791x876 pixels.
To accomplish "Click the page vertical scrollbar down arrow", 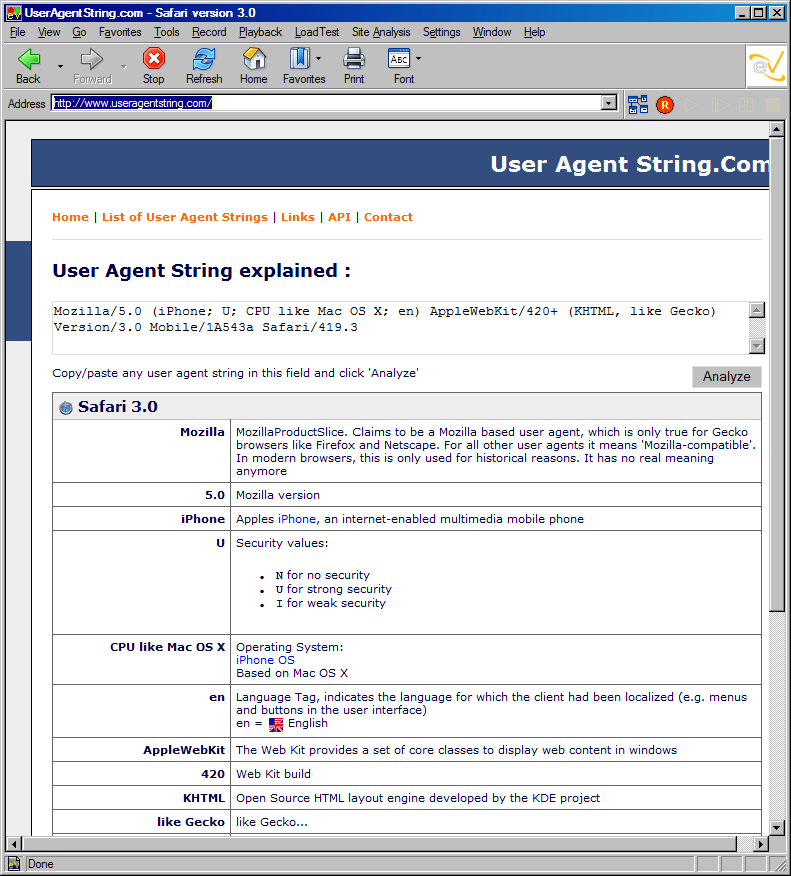I will [x=776, y=827].
